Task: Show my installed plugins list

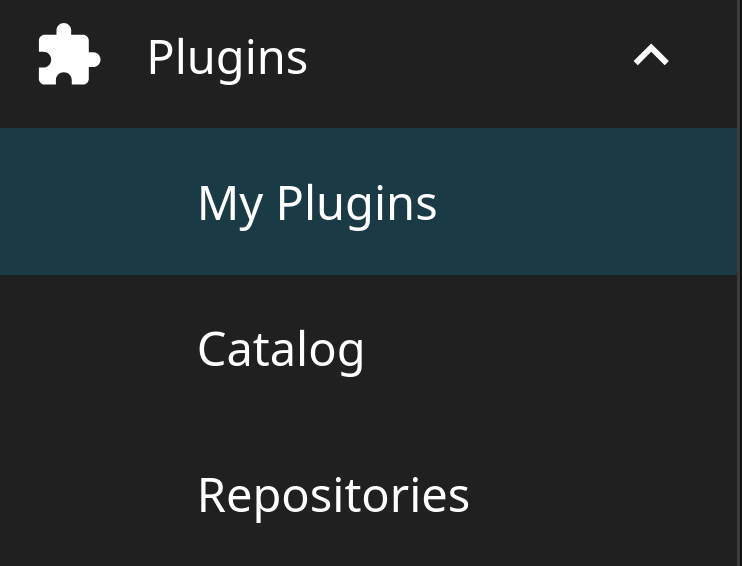Action: coord(317,203)
